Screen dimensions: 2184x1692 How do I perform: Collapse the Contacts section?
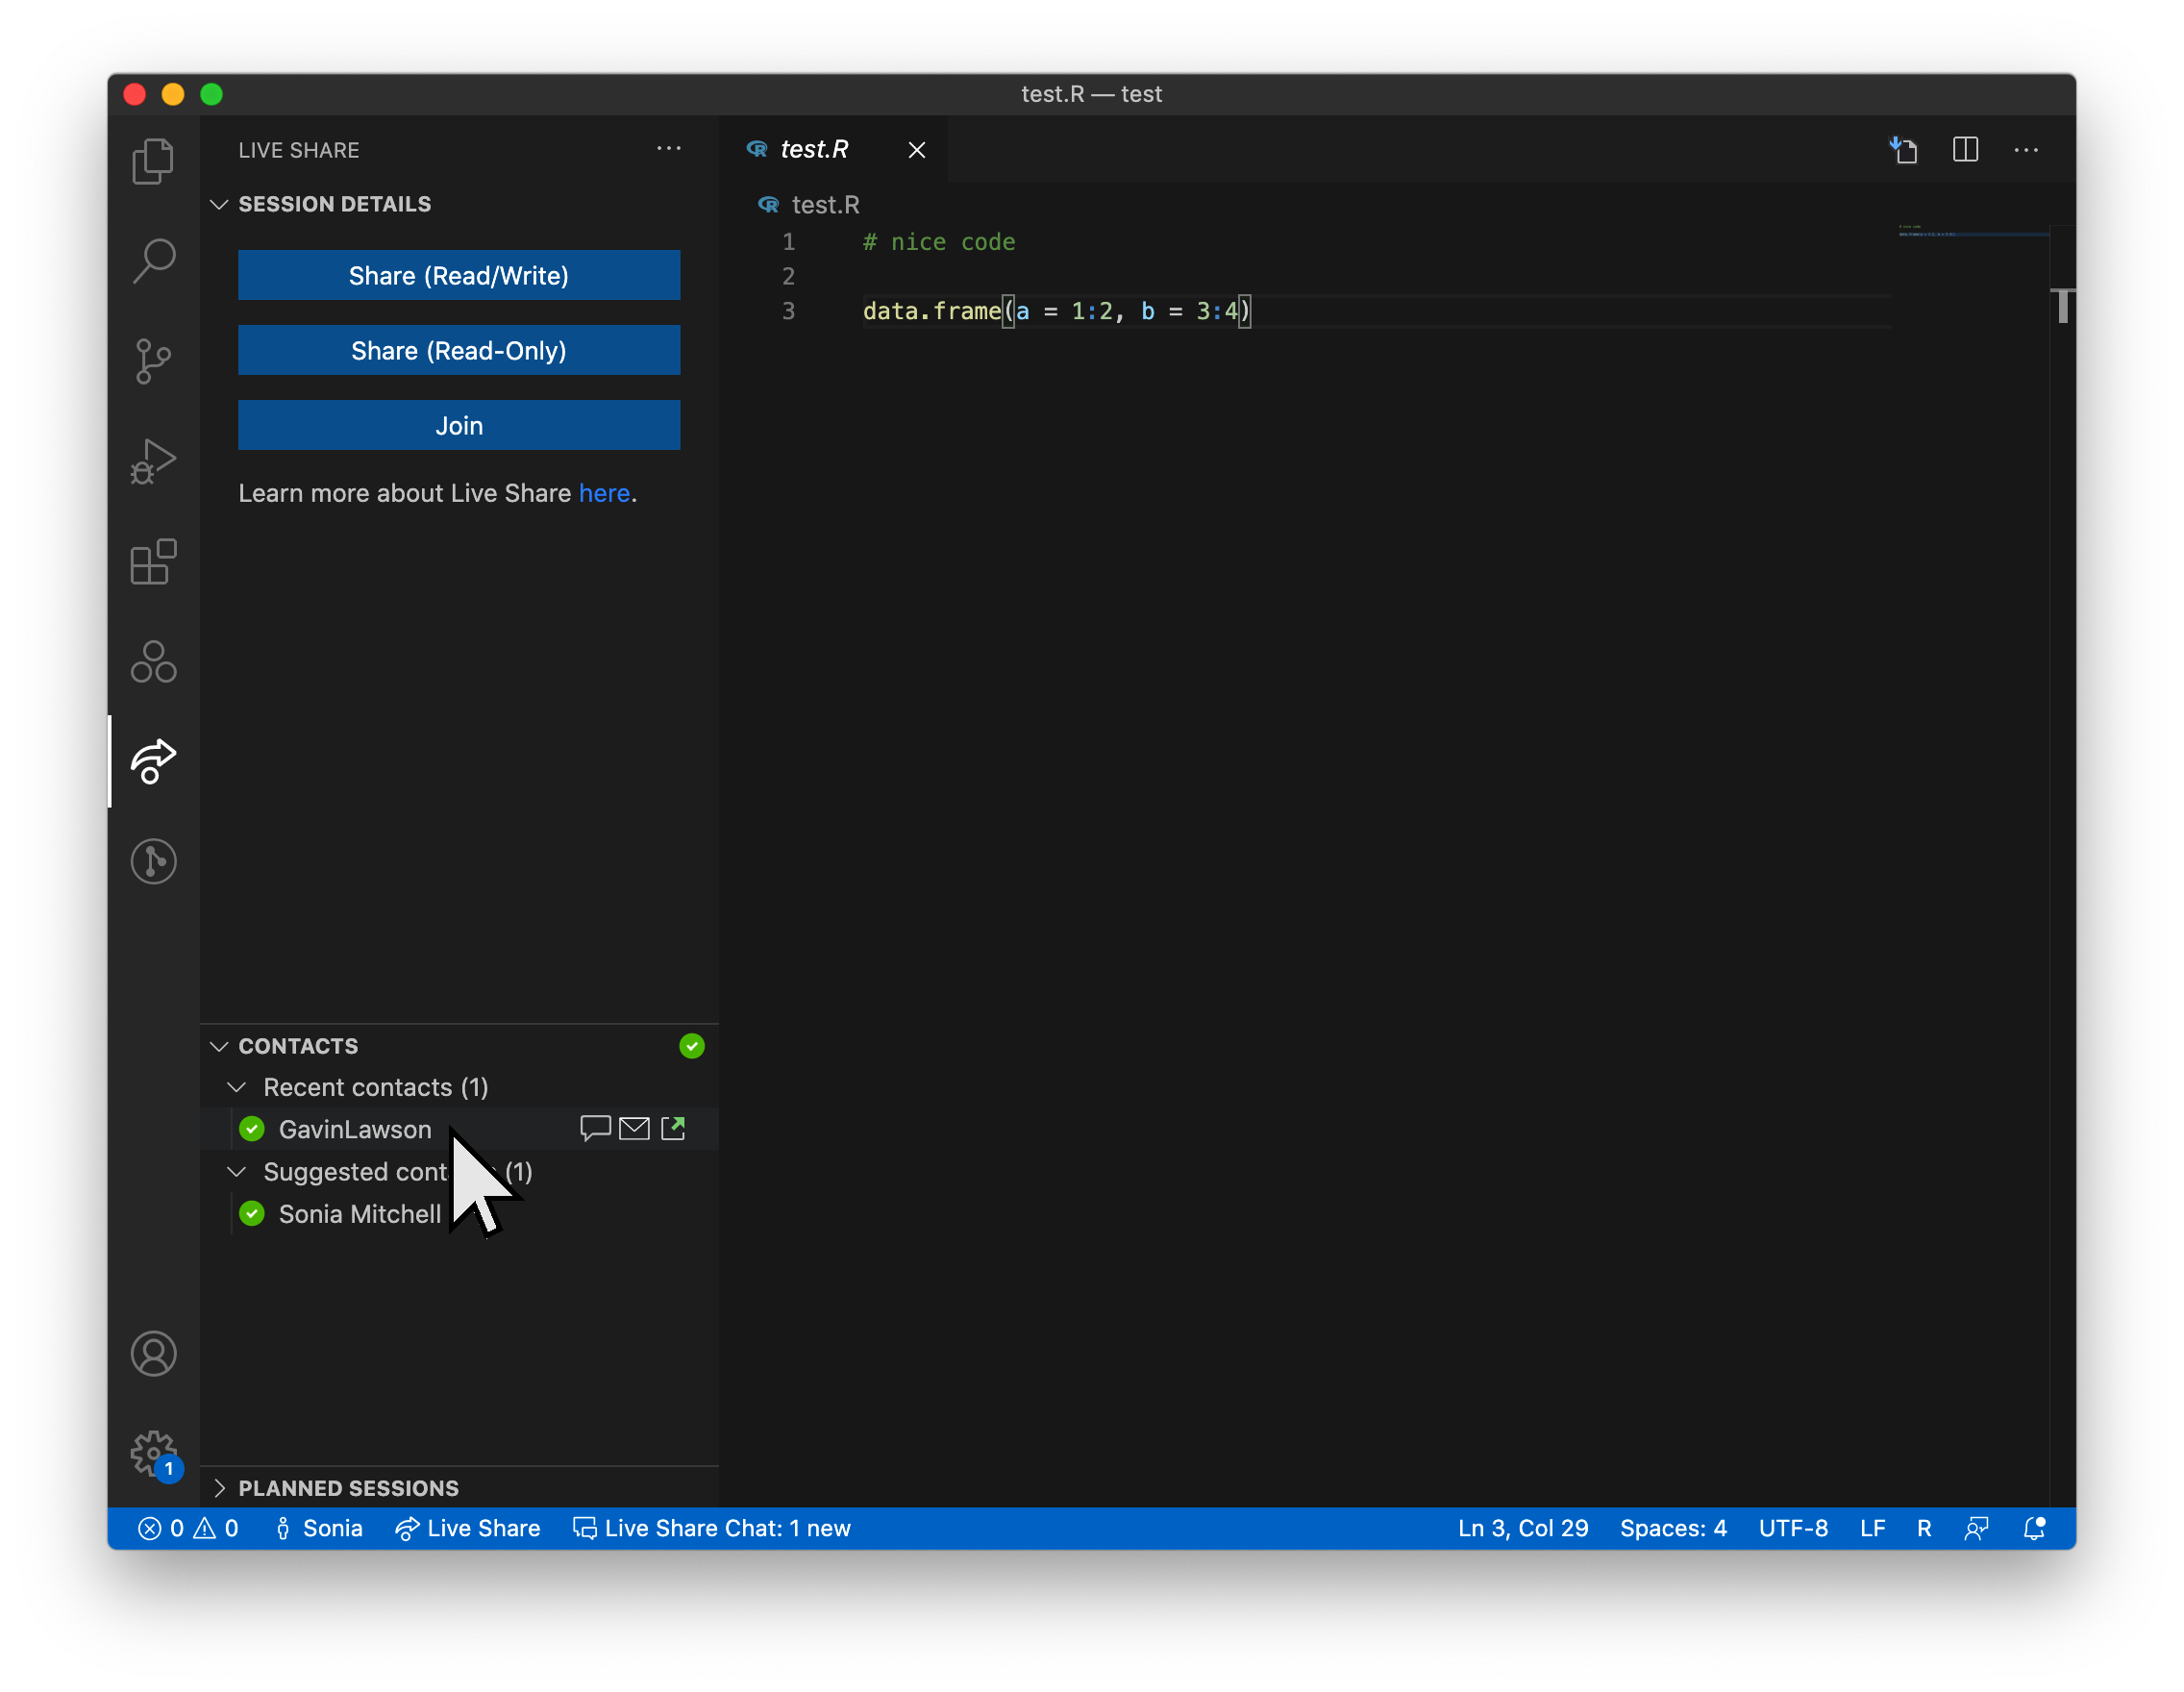219,1046
